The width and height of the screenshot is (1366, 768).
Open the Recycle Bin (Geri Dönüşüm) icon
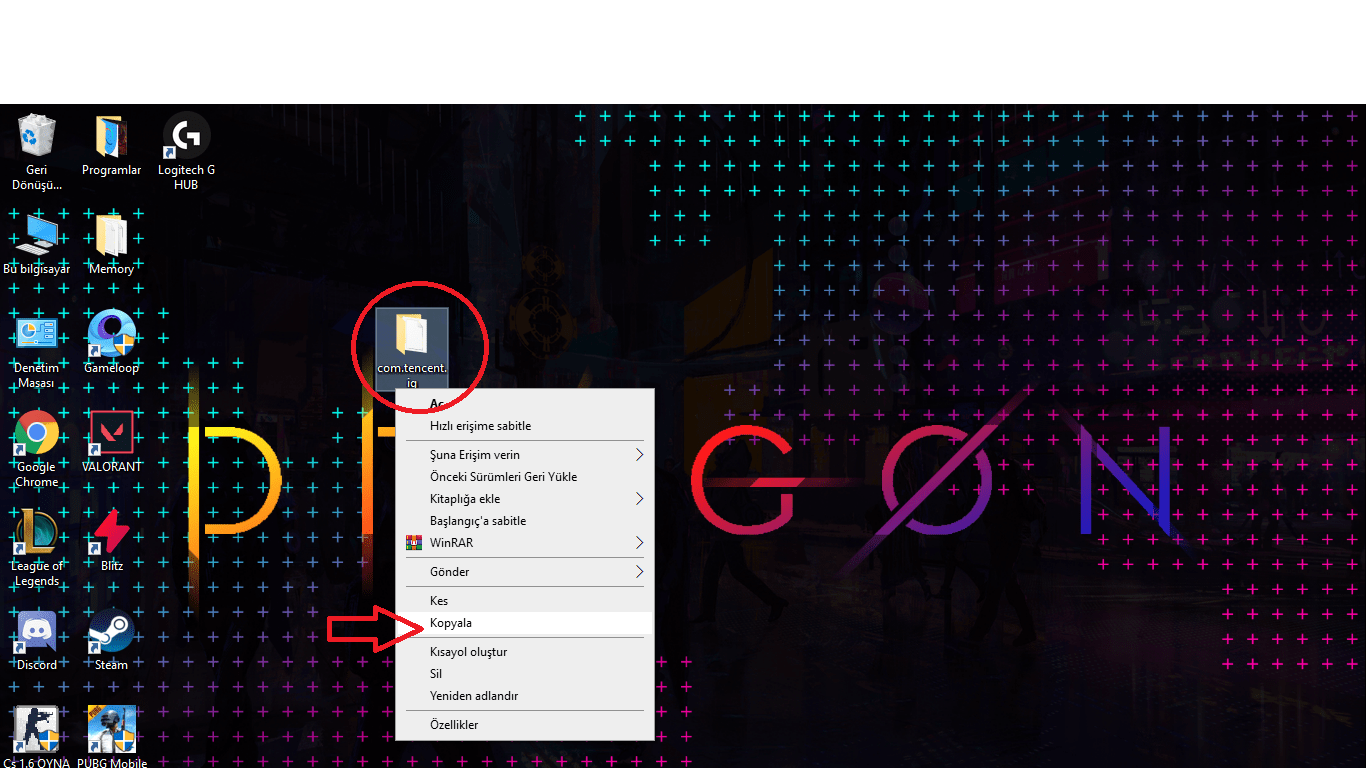click(37, 152)
